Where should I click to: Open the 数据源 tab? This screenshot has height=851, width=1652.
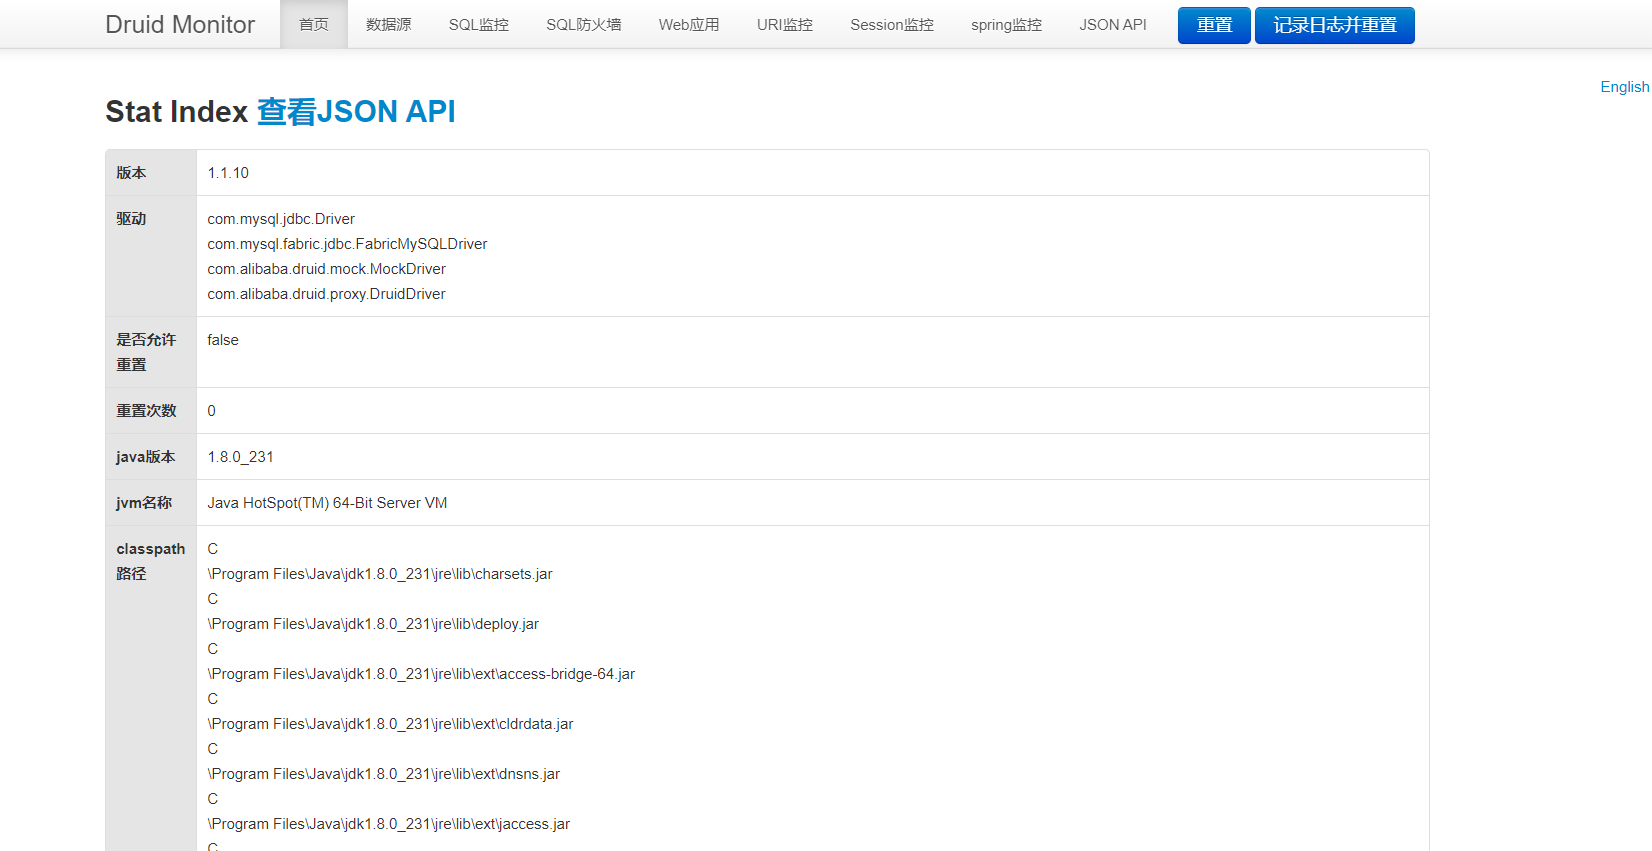(389, 24)
